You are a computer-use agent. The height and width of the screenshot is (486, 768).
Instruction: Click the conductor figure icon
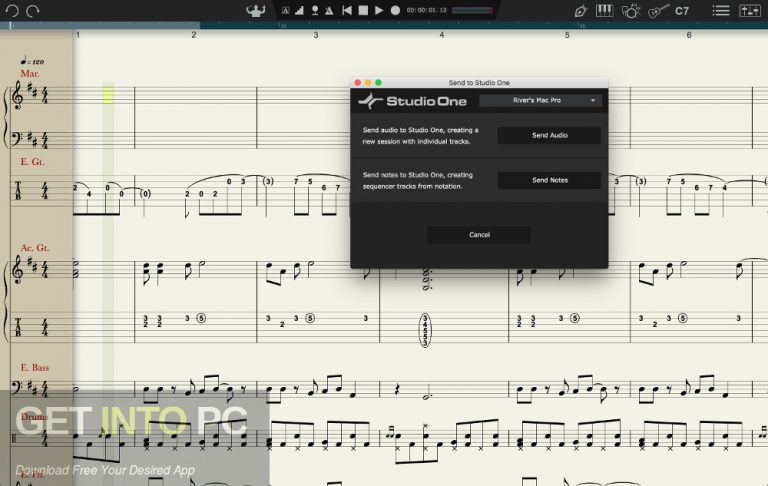256,10
